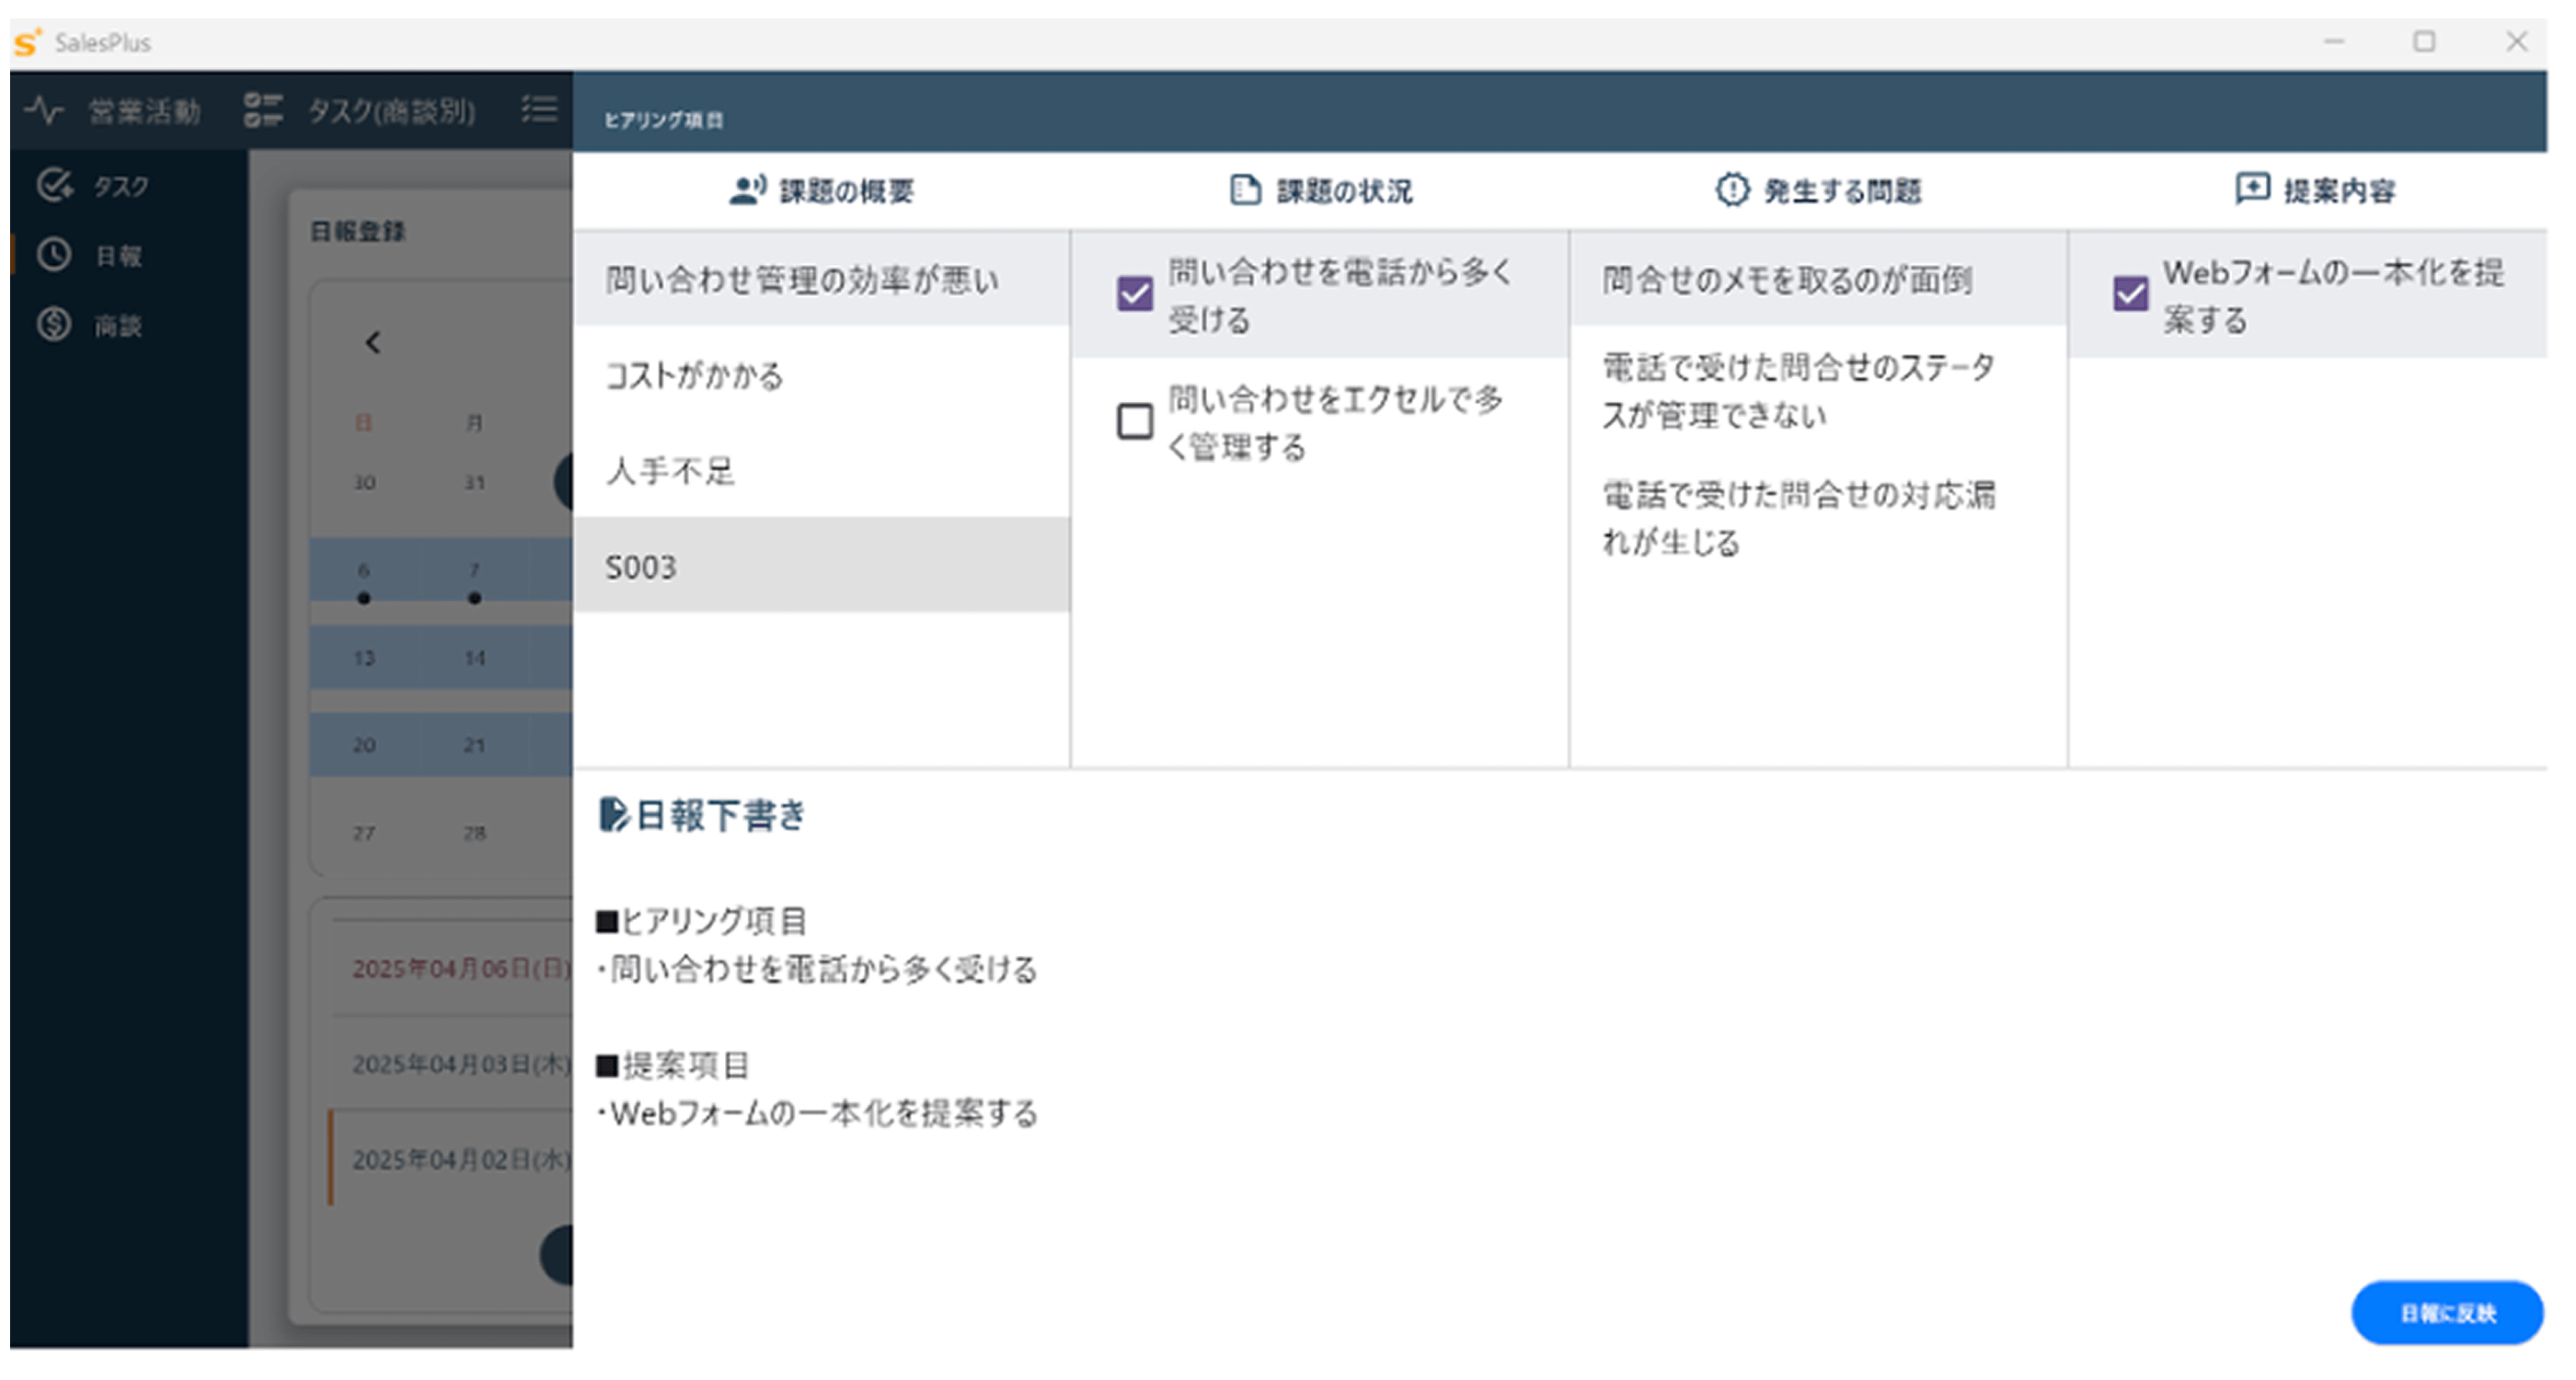
Task: Select calendar day 27
Action: coord(364,833)
